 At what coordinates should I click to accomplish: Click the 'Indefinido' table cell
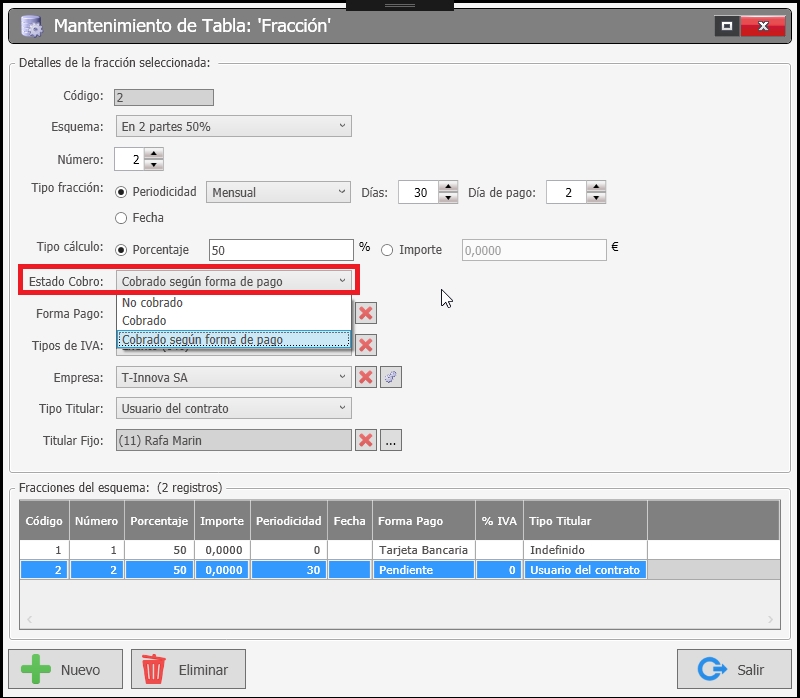coord(585,550)
